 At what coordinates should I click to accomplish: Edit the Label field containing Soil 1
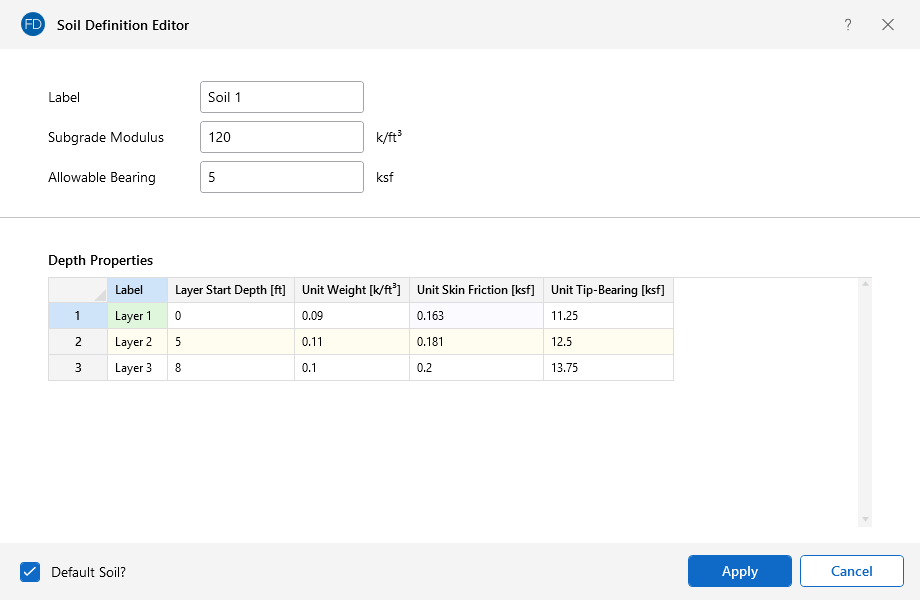point(281,97)
